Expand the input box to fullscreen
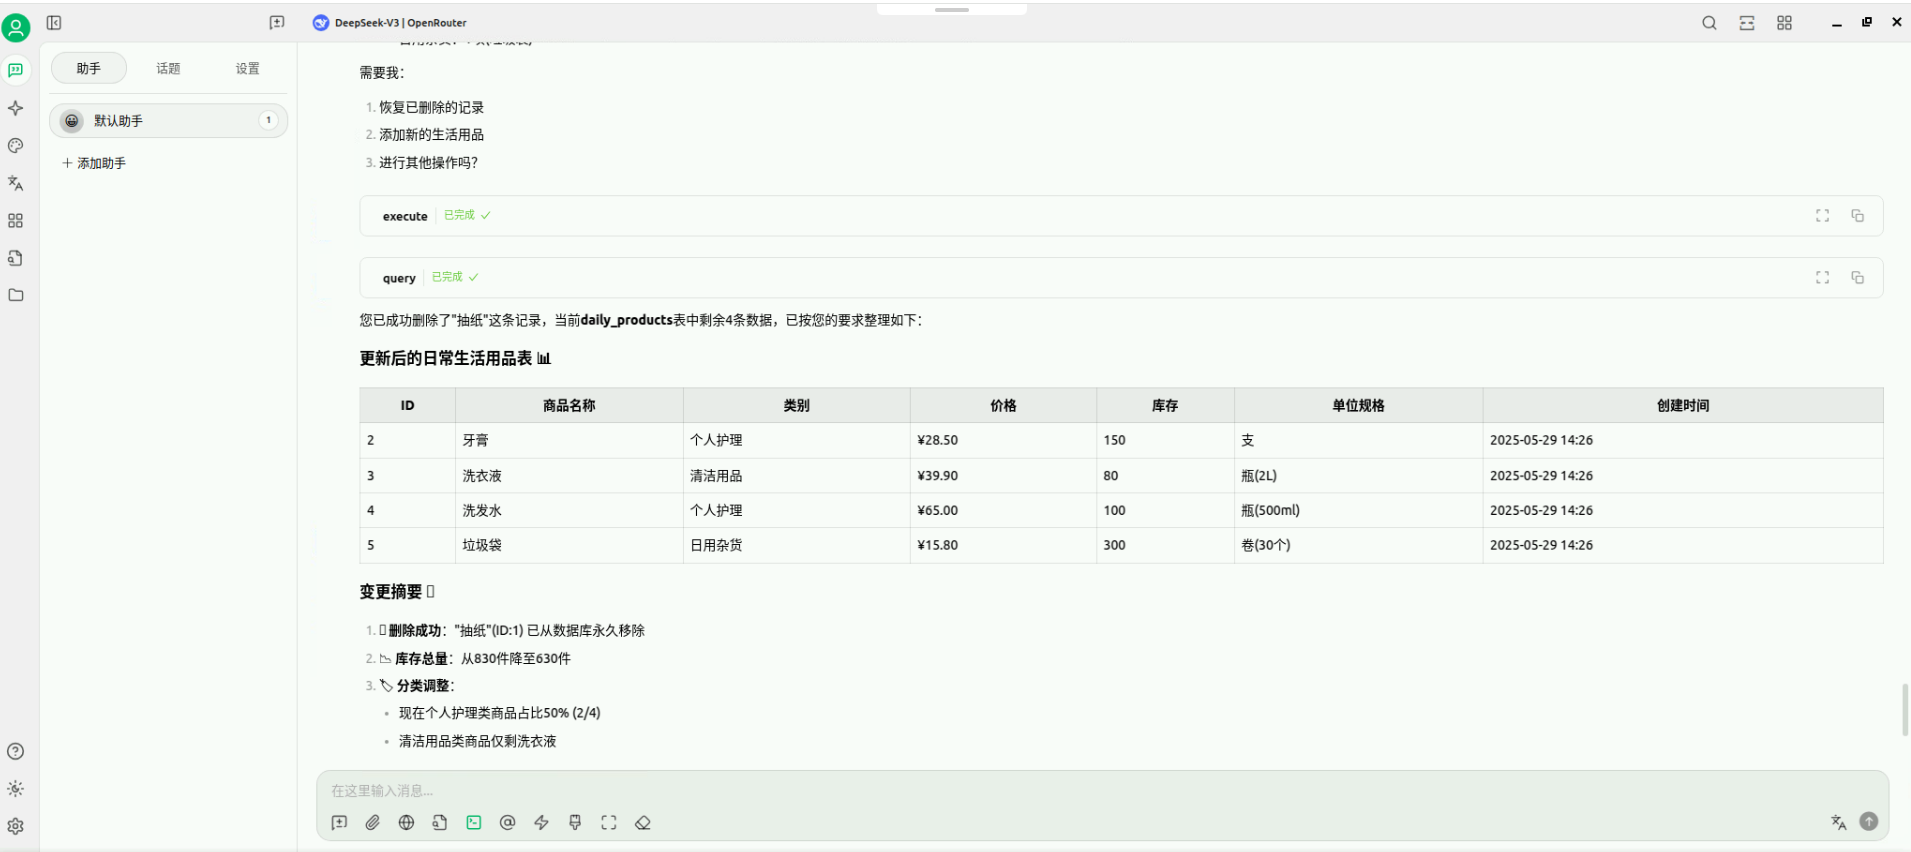This screenshot has width=1911, height=852. coord(609,823)
